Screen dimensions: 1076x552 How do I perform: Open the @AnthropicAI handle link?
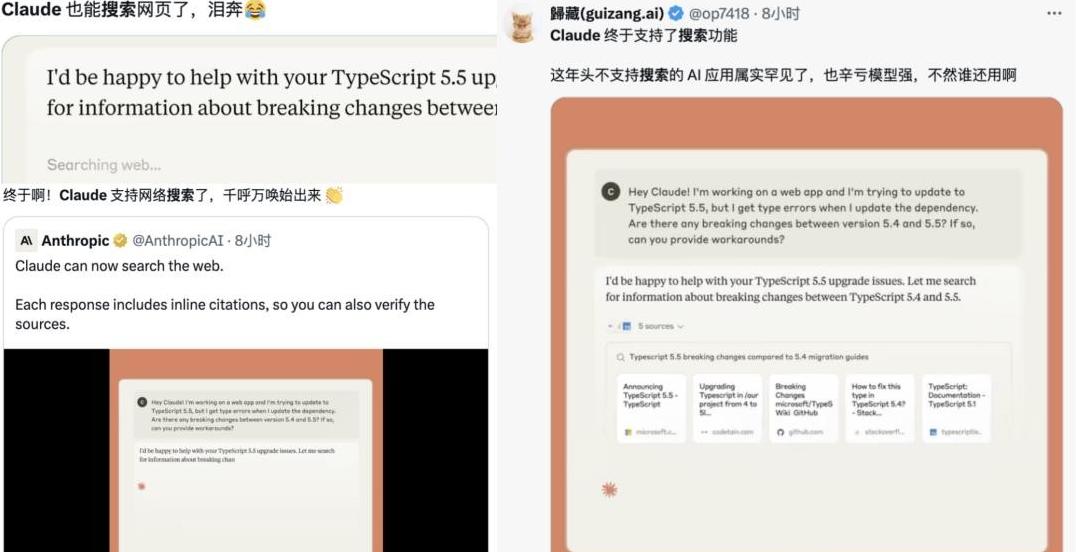click(177, 241)
